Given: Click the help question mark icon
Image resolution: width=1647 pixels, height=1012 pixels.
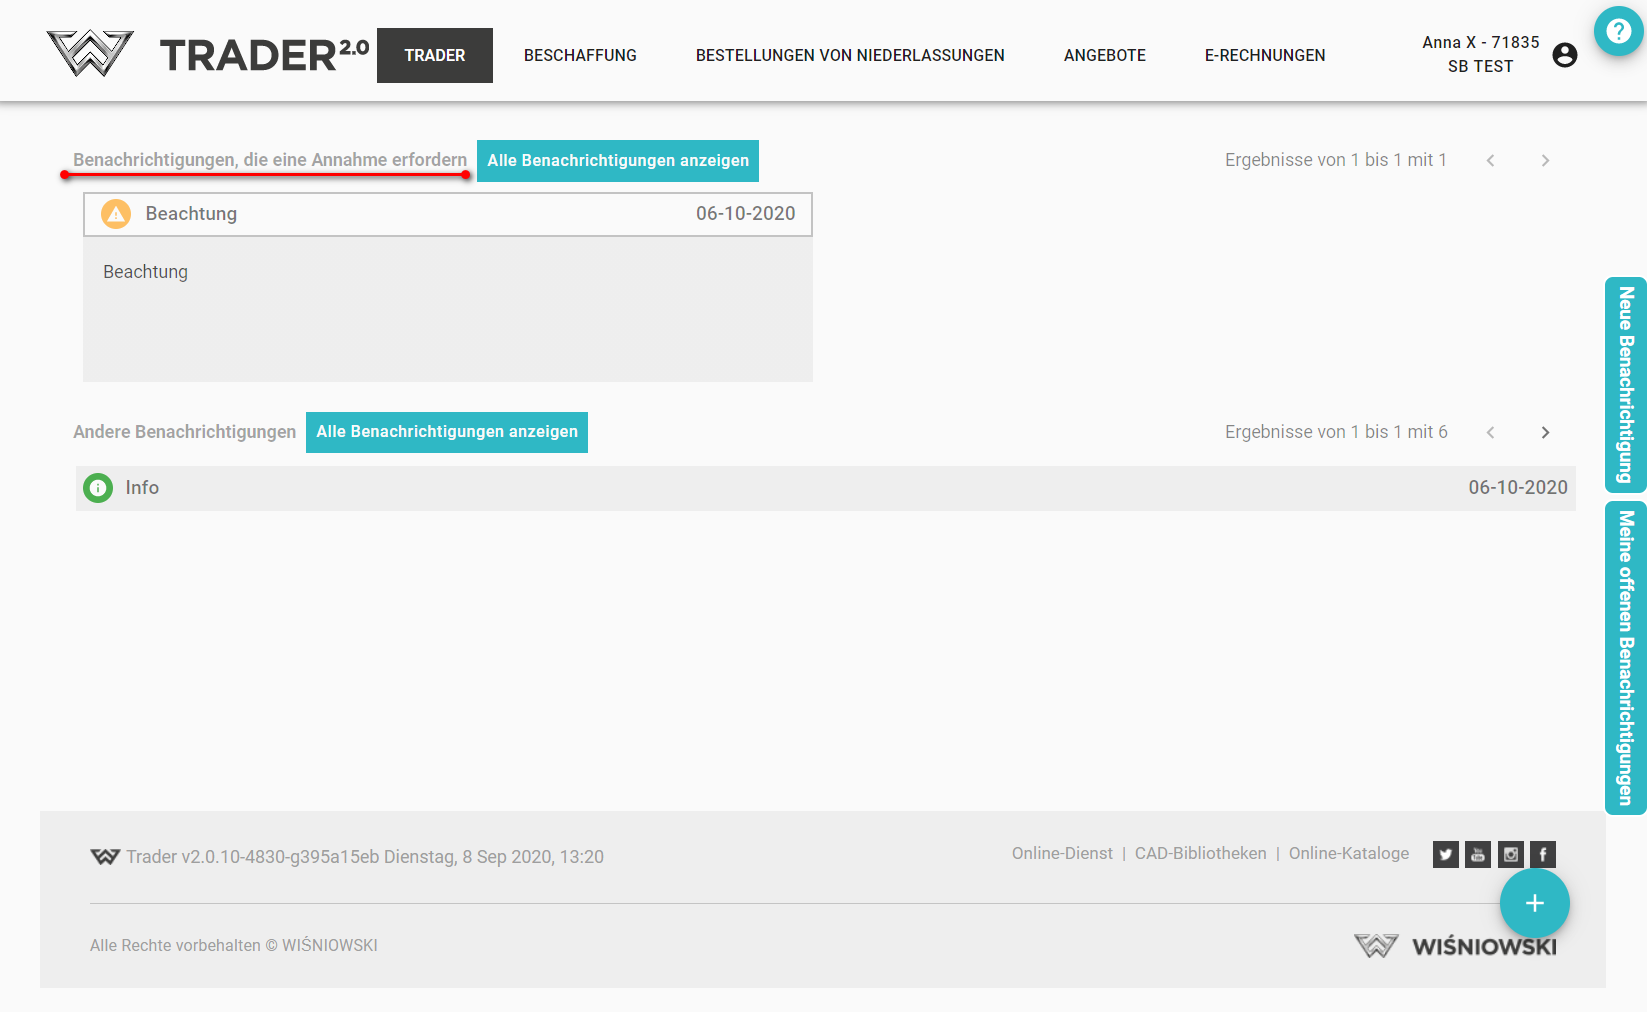Looking at the screenshot, I should pos(1618,31).
